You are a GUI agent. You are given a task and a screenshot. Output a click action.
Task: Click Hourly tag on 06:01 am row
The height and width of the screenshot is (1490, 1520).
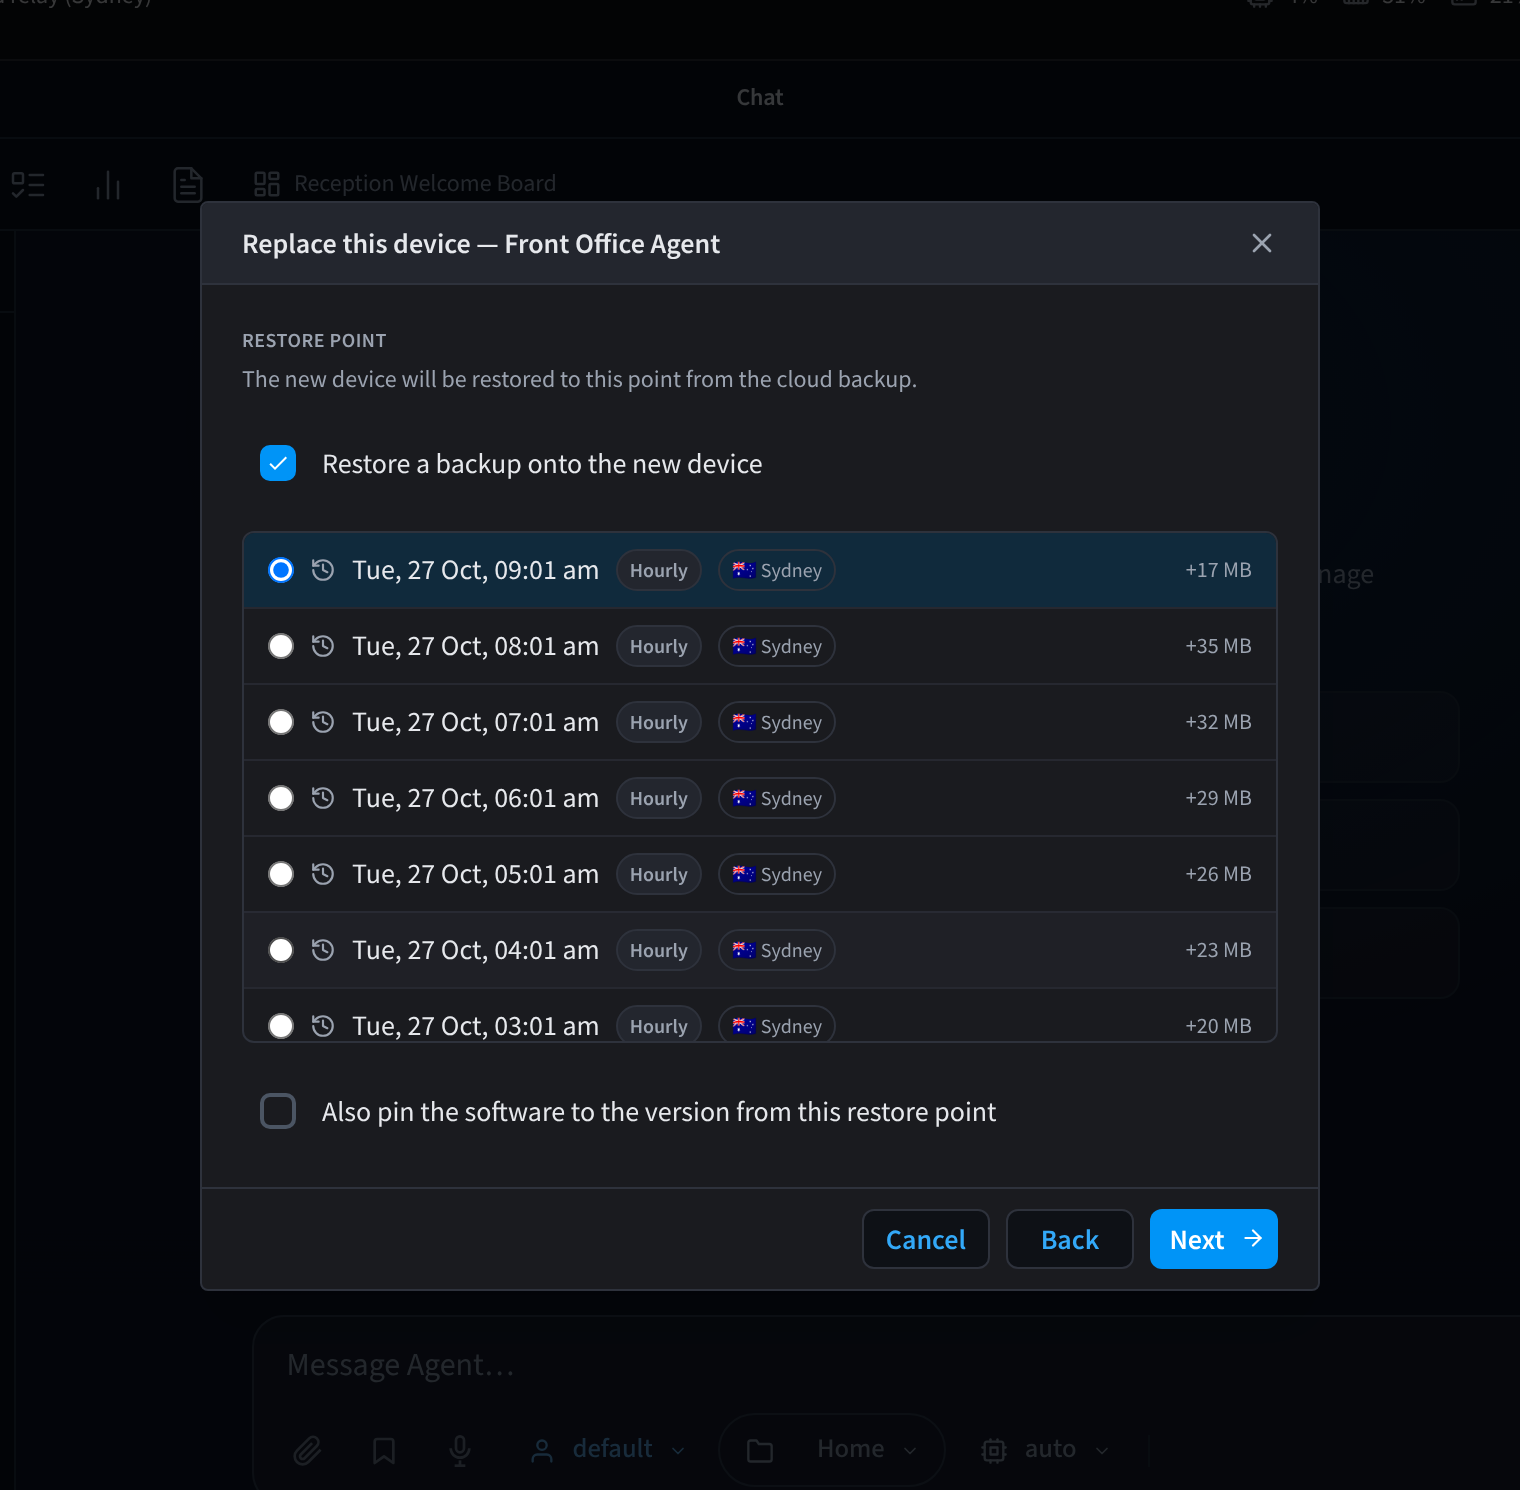[x=659, y=798]
